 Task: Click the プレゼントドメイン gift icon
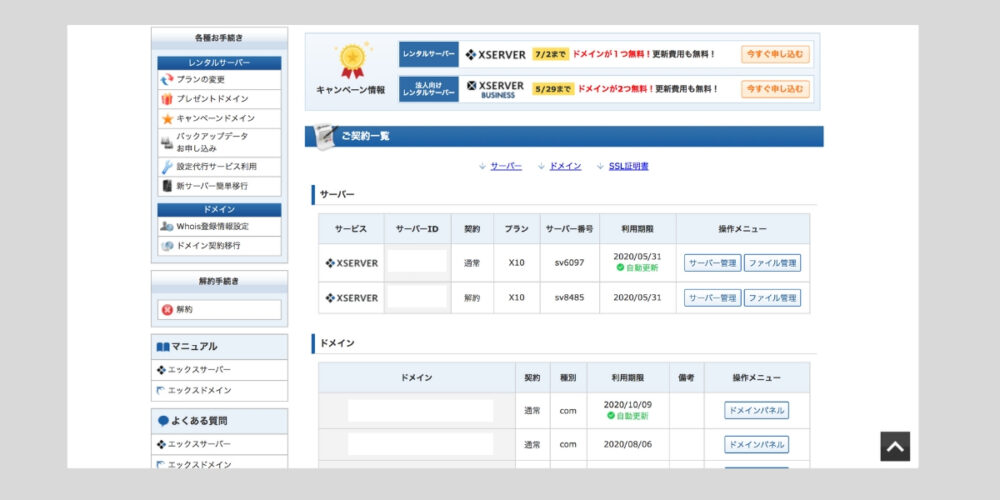coord(167,99)
